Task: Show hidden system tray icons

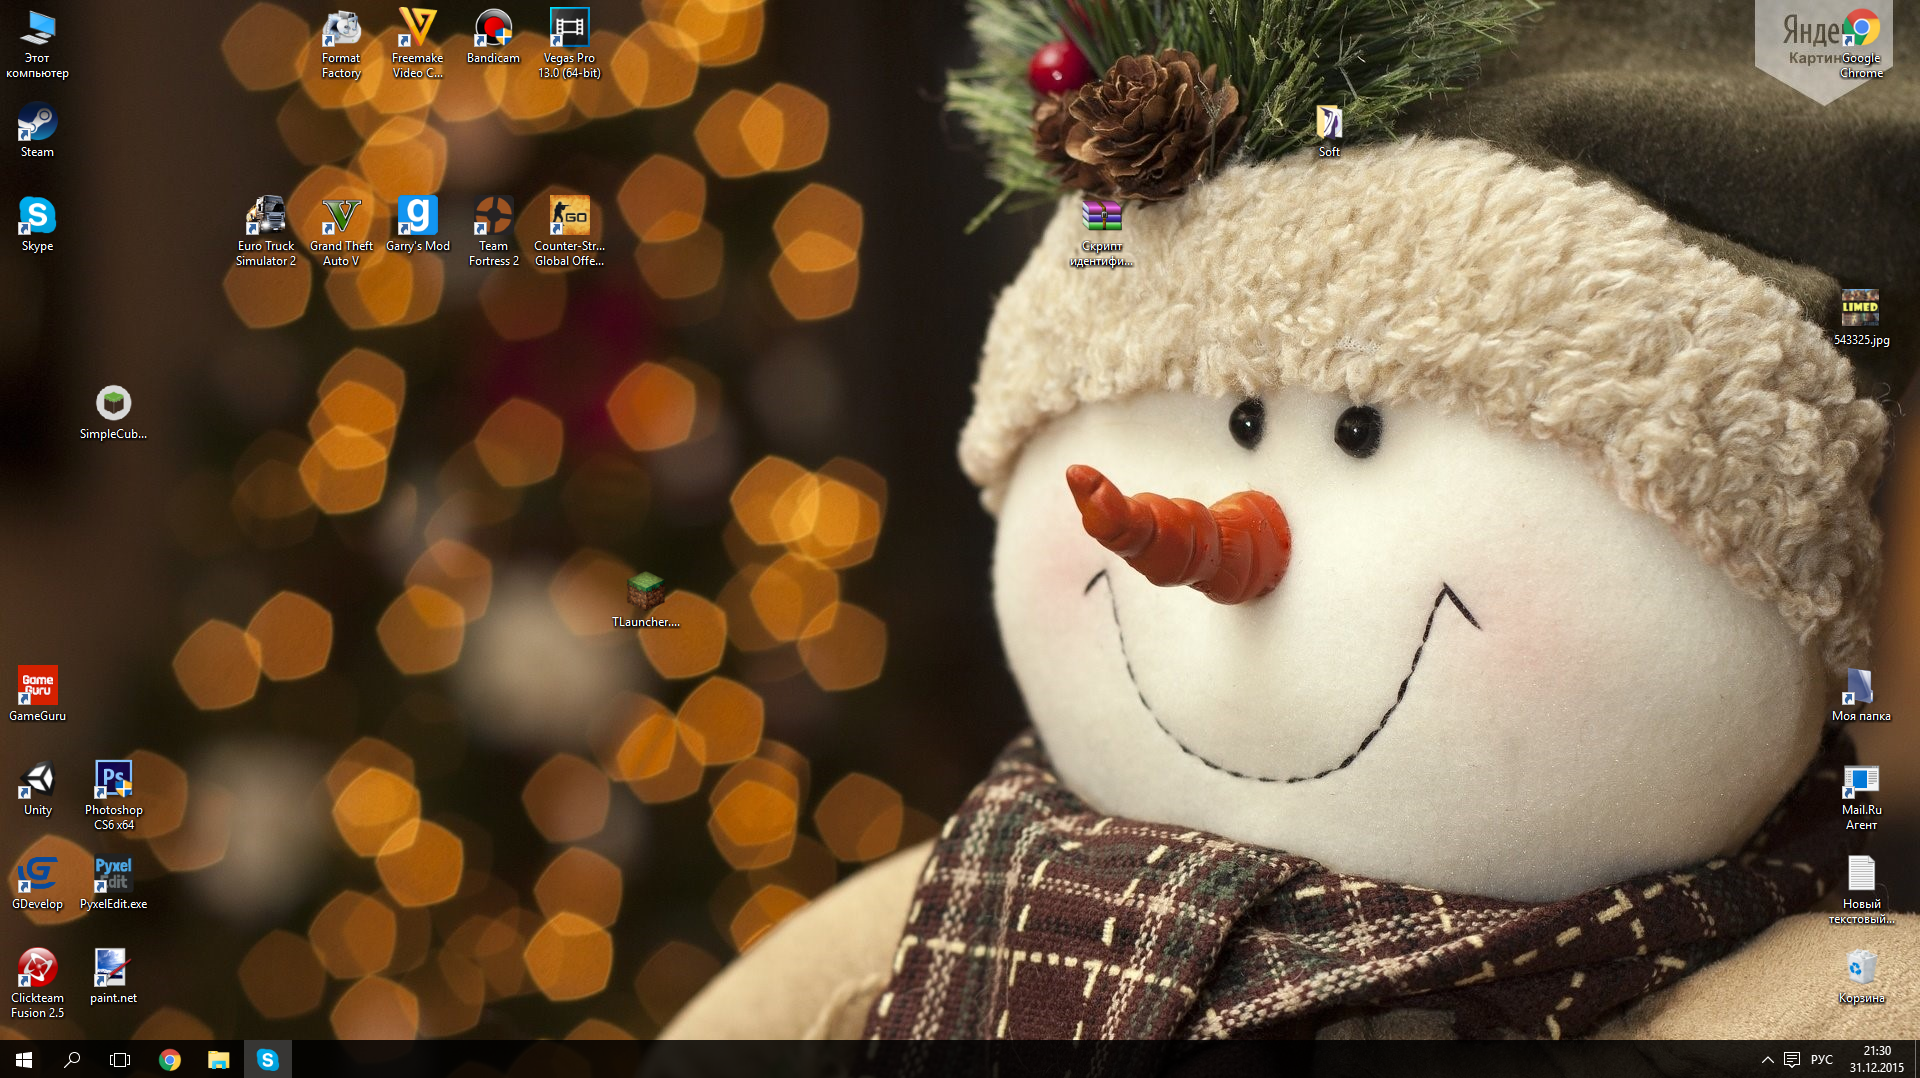Action: [x=1767, y=1059]
